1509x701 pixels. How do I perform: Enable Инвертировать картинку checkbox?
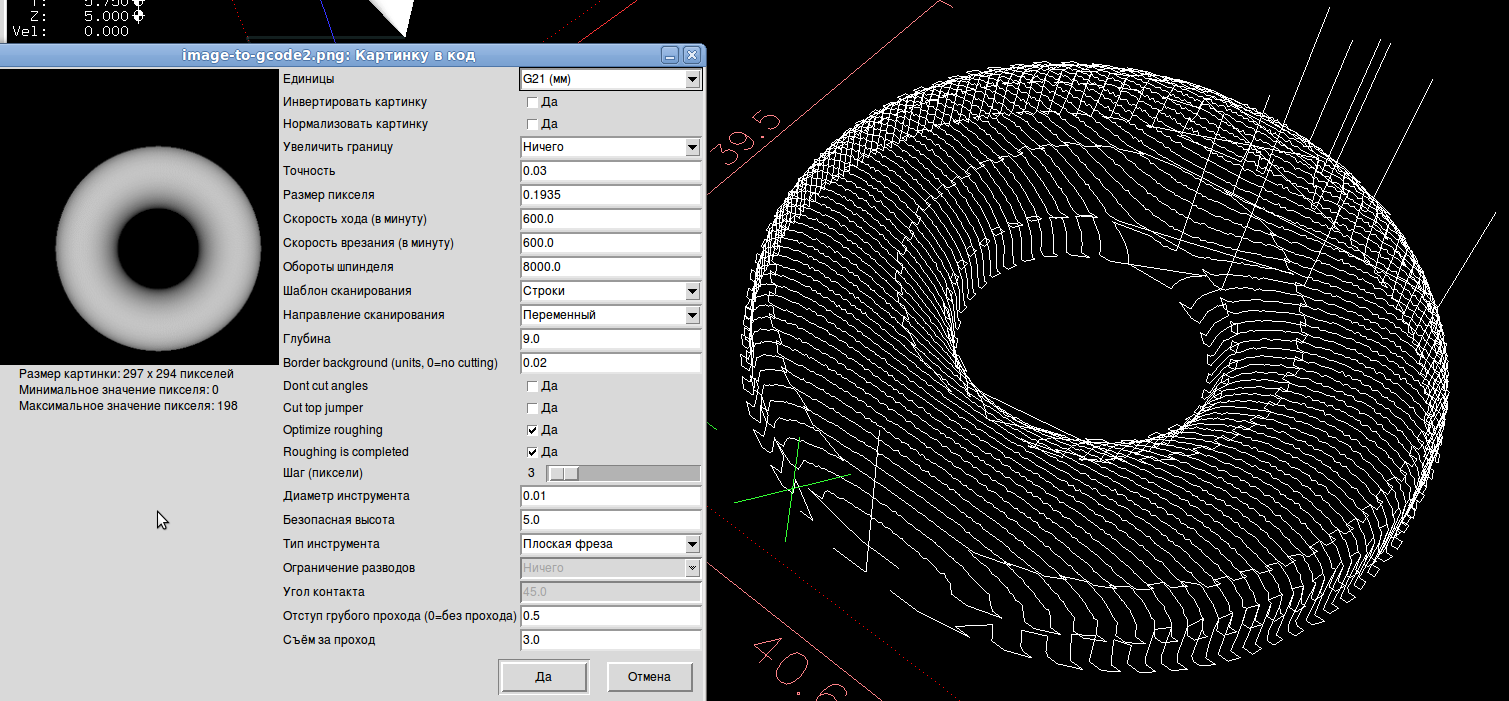(533, 102)
